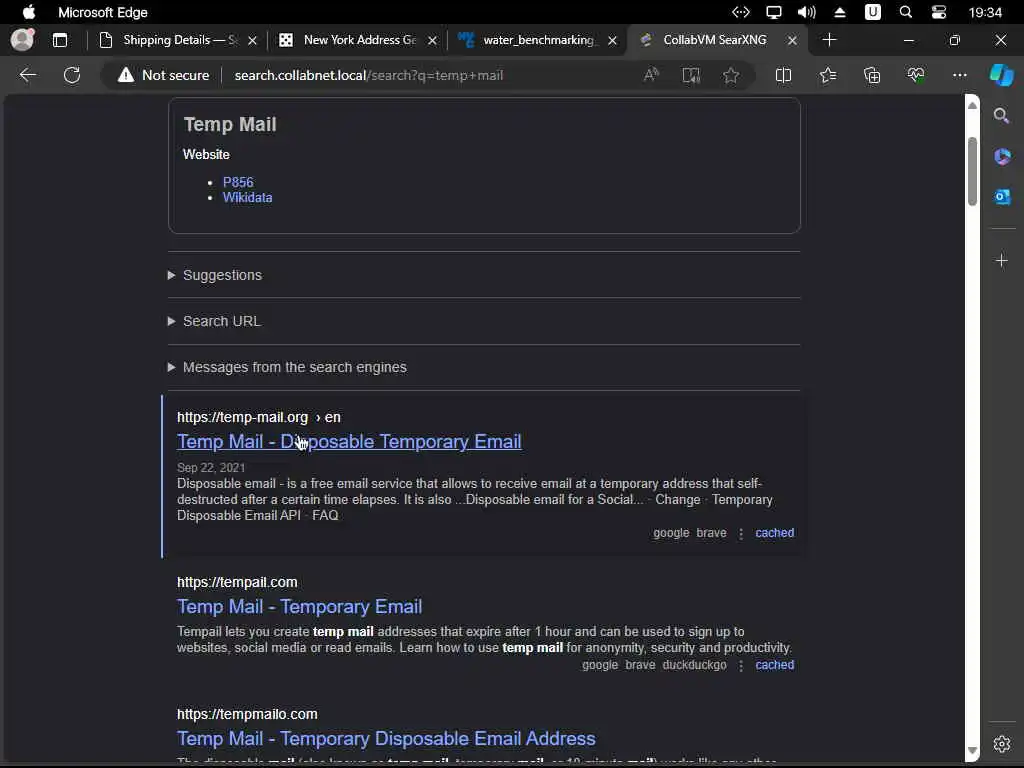
Task: Click the menu bar clock 19:34
Action: pos(985,12)
